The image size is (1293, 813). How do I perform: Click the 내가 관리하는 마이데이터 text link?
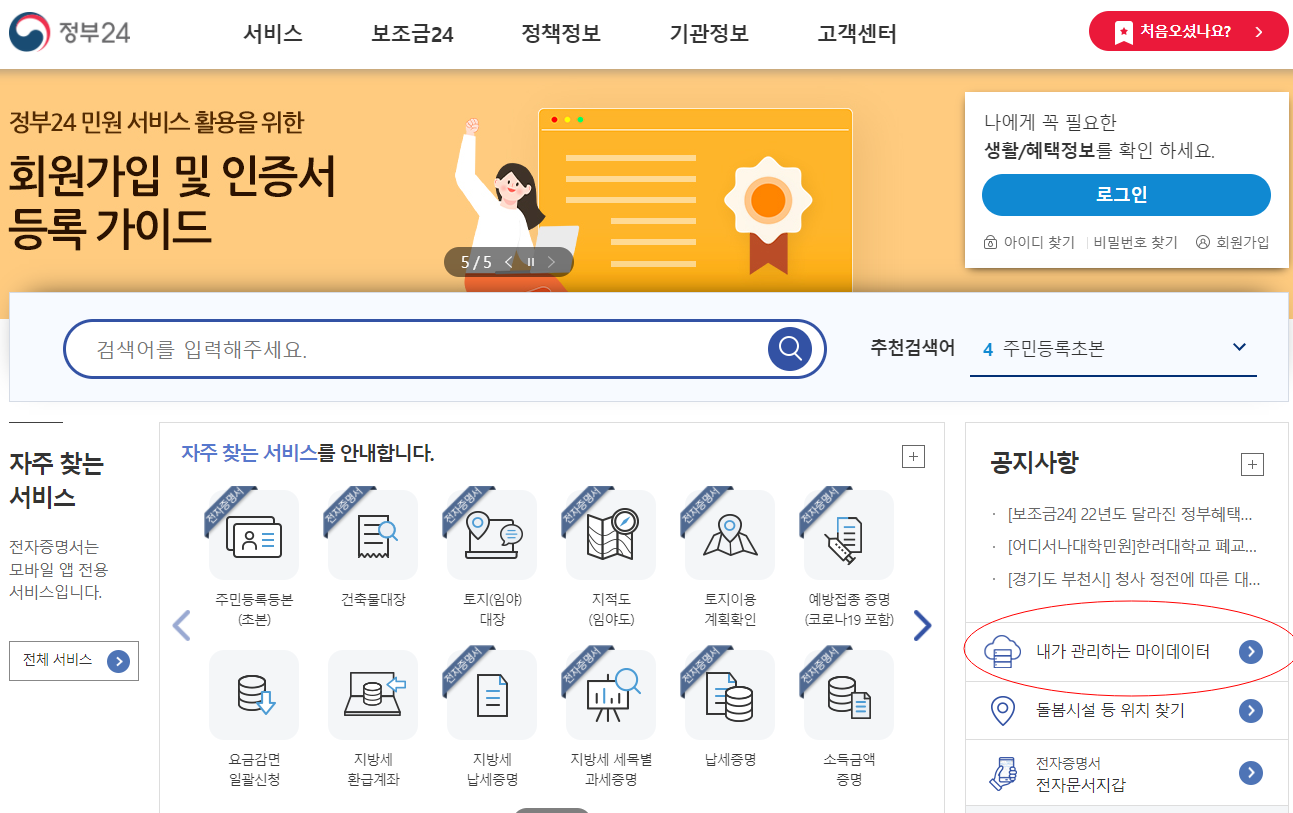click(1123, 652)
